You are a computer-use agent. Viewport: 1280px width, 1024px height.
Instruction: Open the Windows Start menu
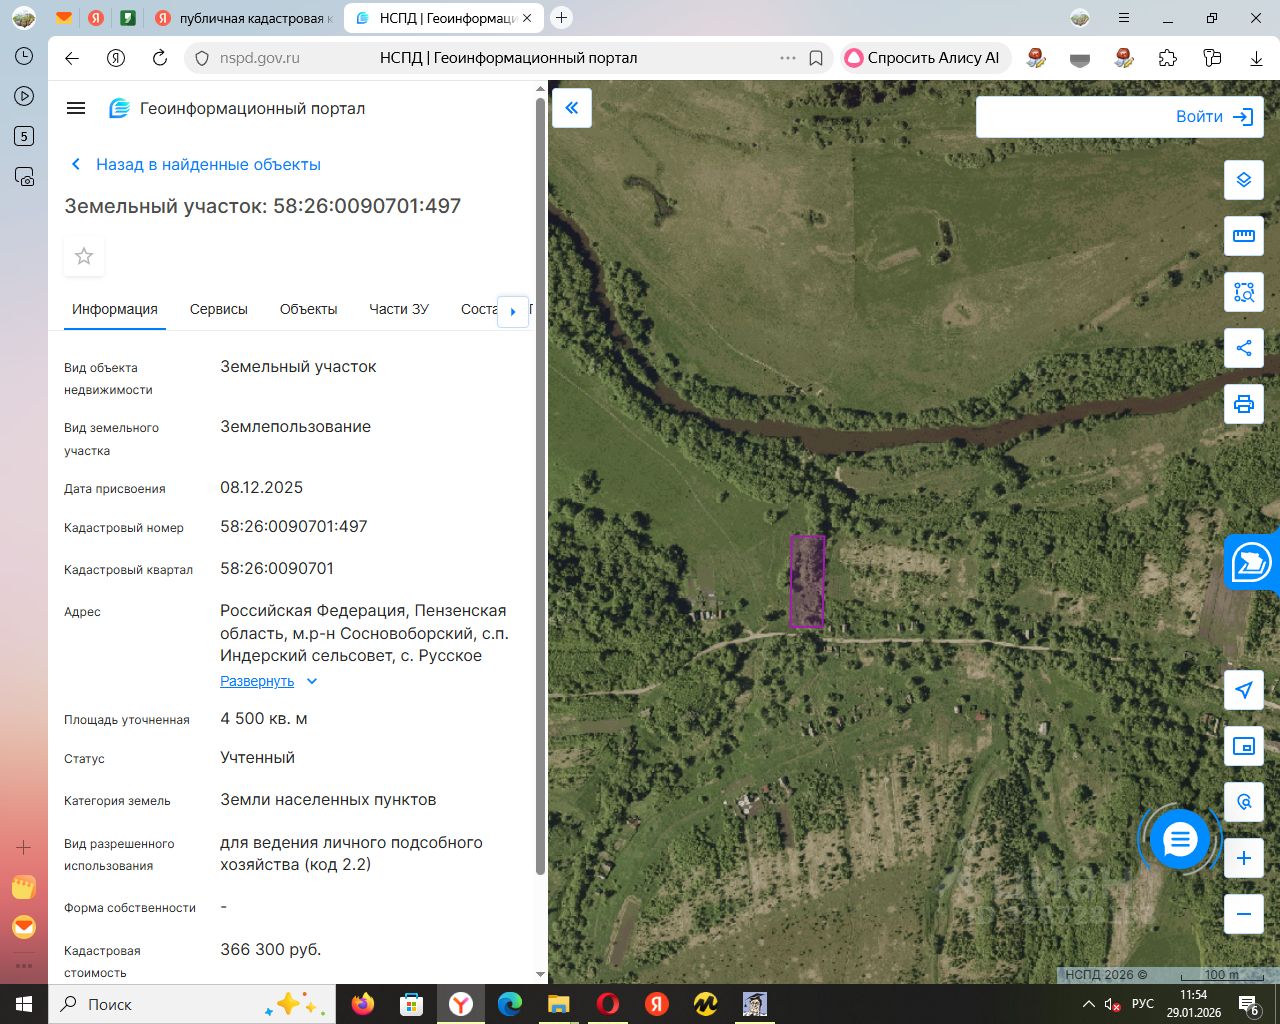coord(24,1004)
